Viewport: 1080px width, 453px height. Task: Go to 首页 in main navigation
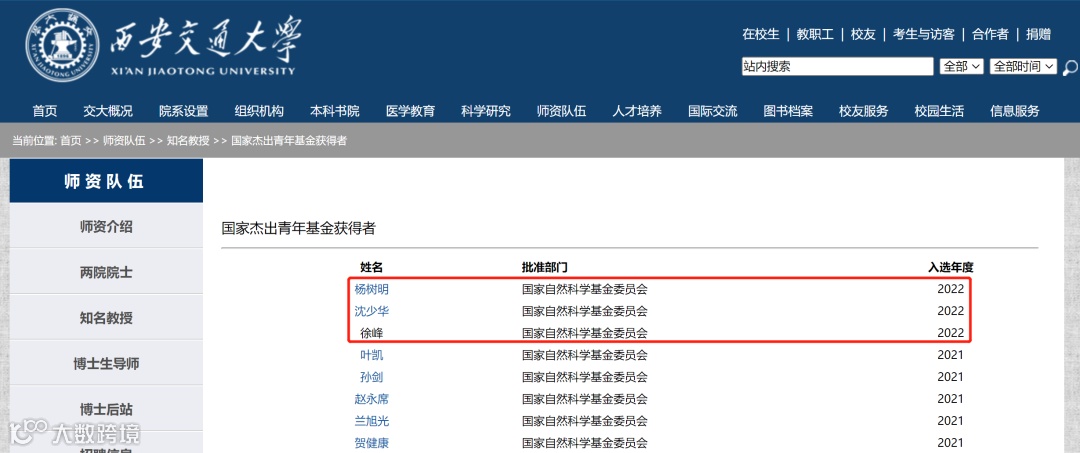(45, 111)
